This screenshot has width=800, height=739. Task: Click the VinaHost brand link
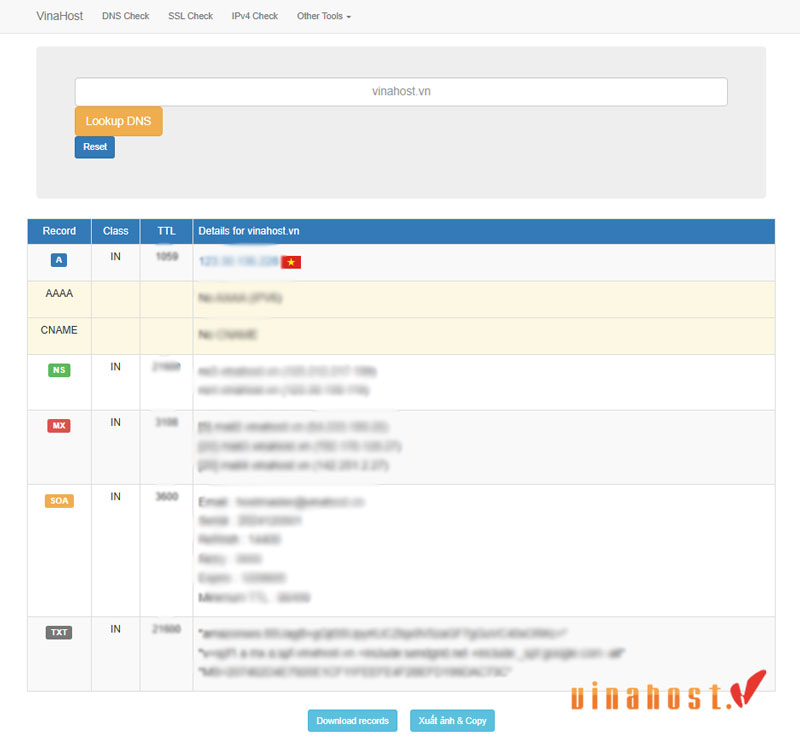pyautogui.click(x=59, y=16)
